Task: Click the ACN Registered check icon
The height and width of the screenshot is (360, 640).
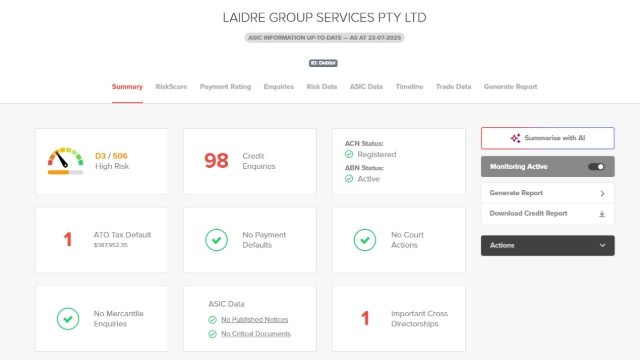Action: click(349, 154)
